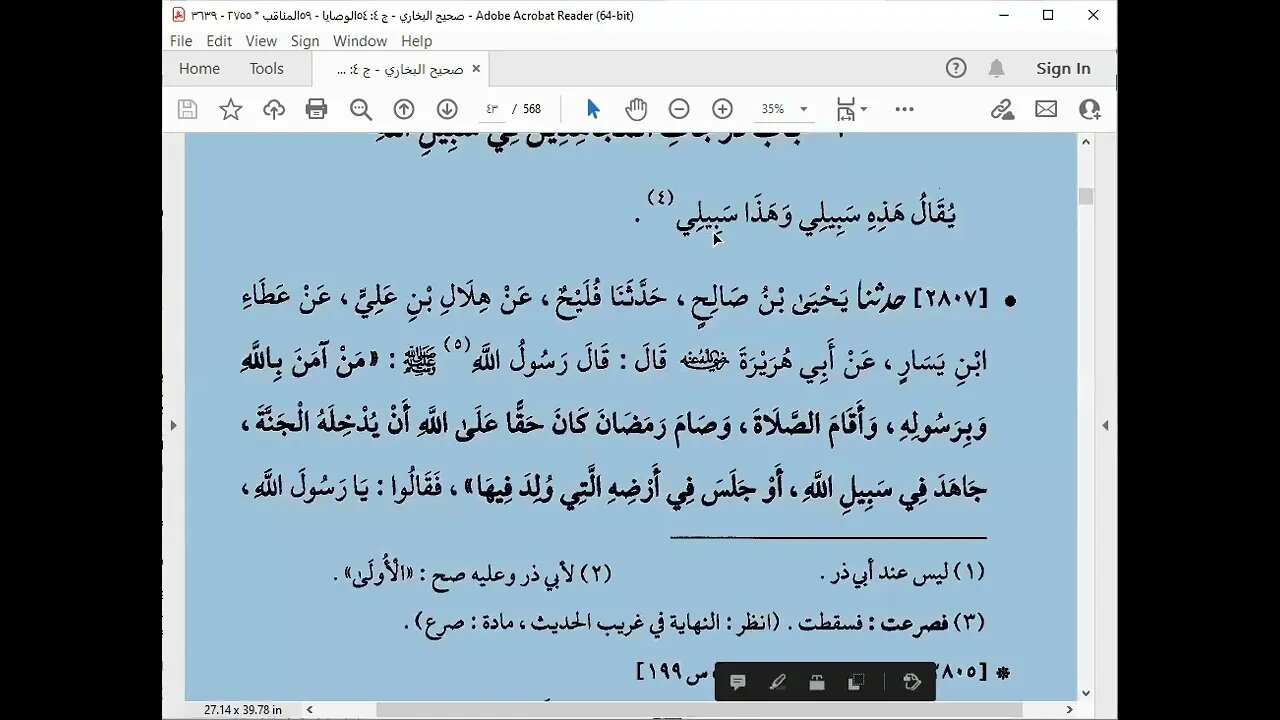This screenshot has height=720, width=1280.
Task: Open notifications bell icon
Action: click(x=997, y=68)
